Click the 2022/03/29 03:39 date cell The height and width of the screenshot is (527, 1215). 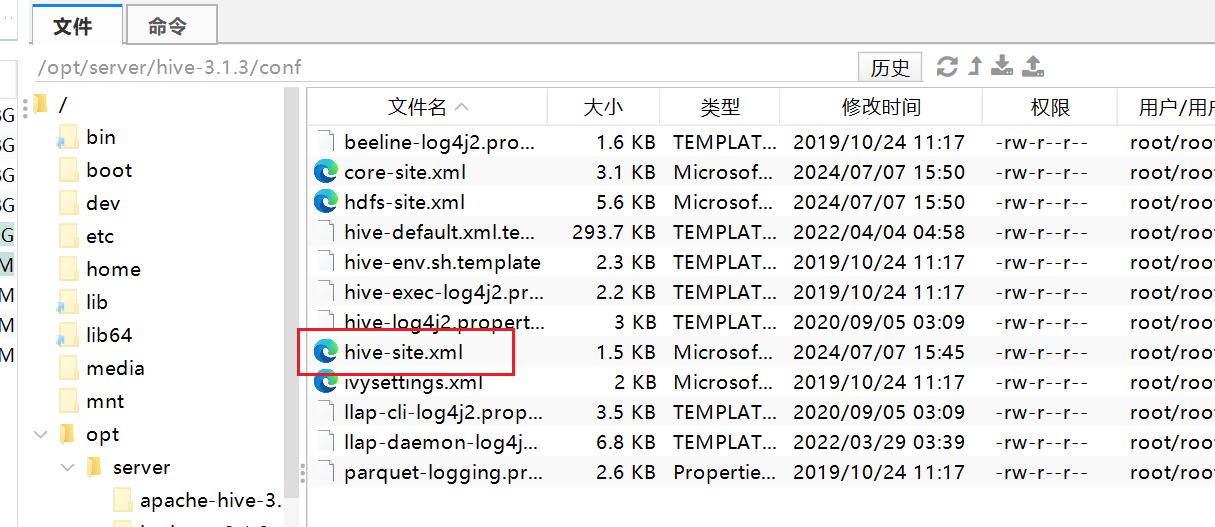(879, 442)
